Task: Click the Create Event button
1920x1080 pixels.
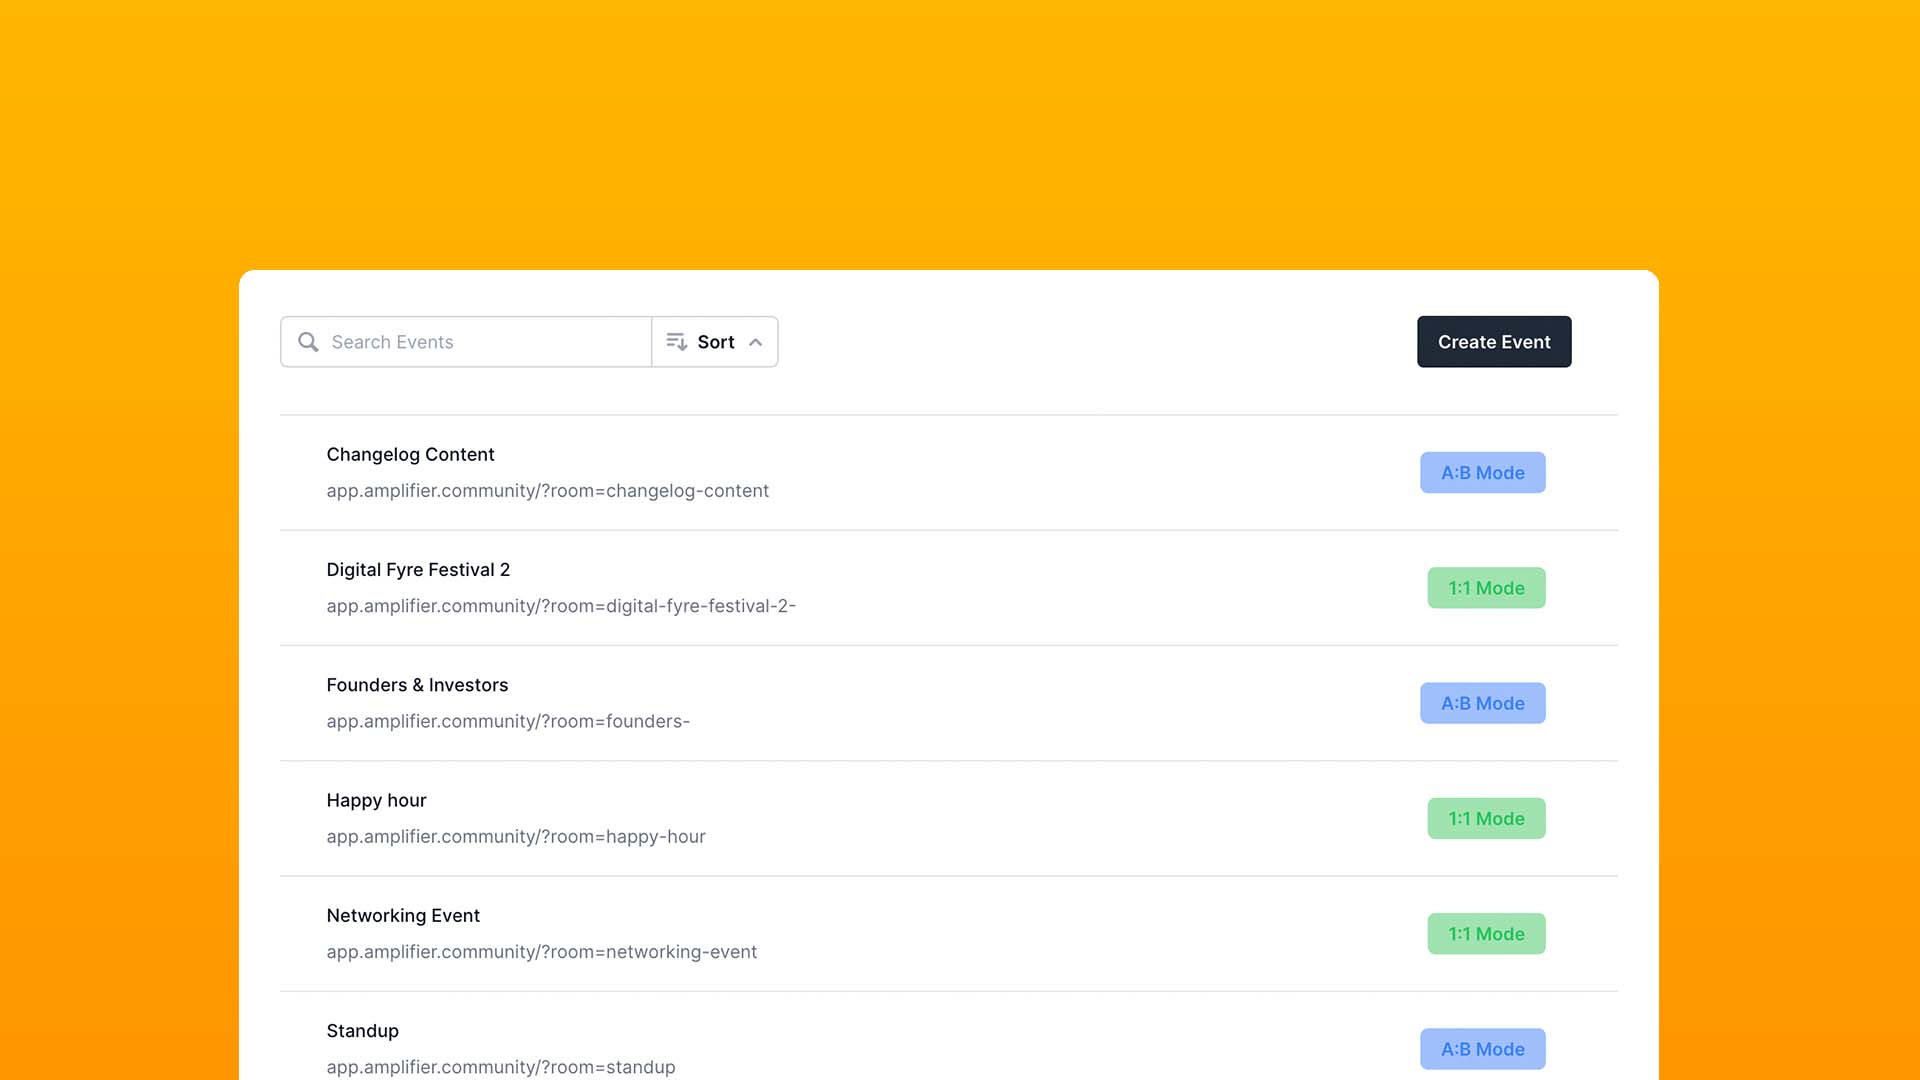Action: point(1493,341)
